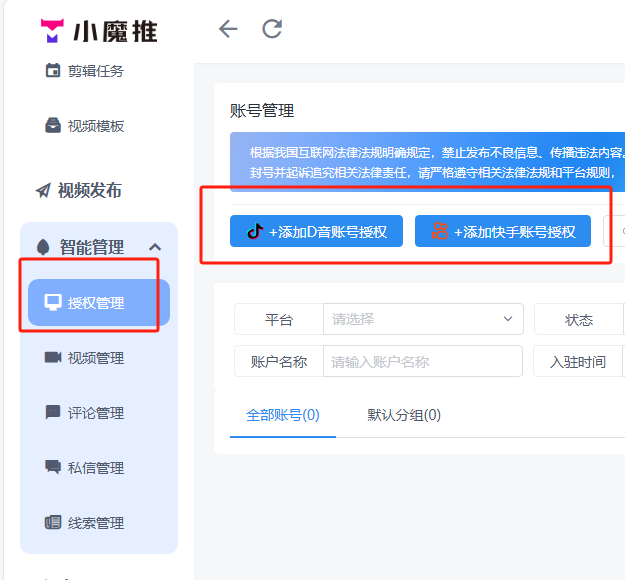Screen dimensions: 625x580
Task: Click the 小魔推 logo
Action: click(98, 30)
